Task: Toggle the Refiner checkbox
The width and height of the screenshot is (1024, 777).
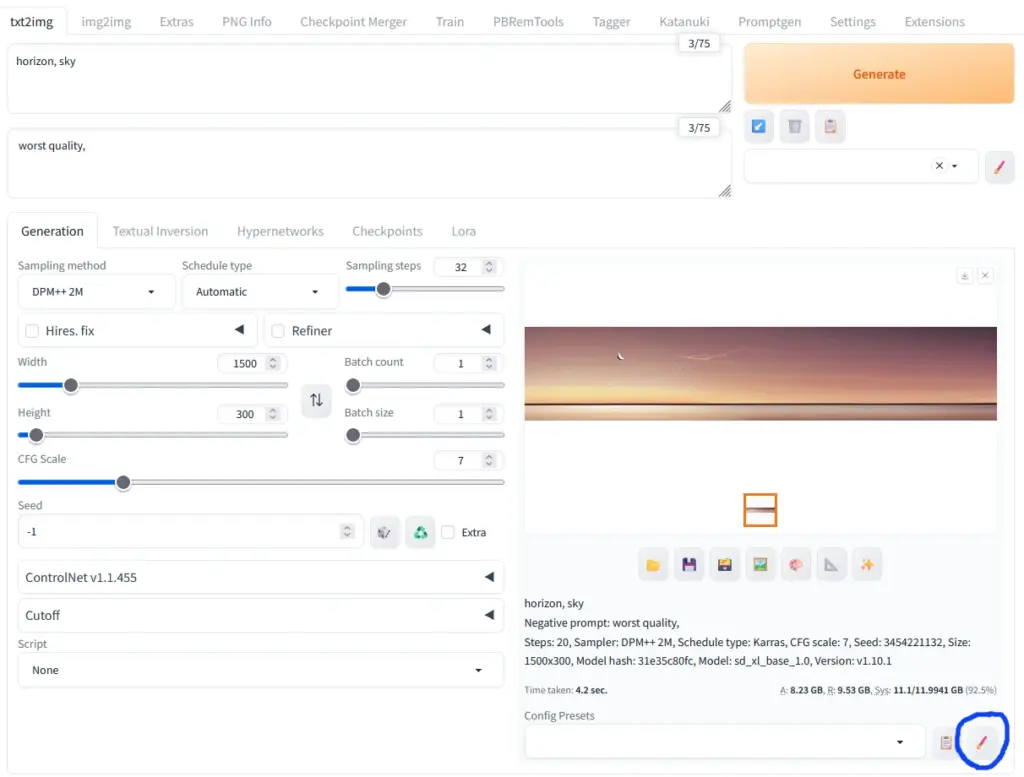Action: click(x=278, y=331)
